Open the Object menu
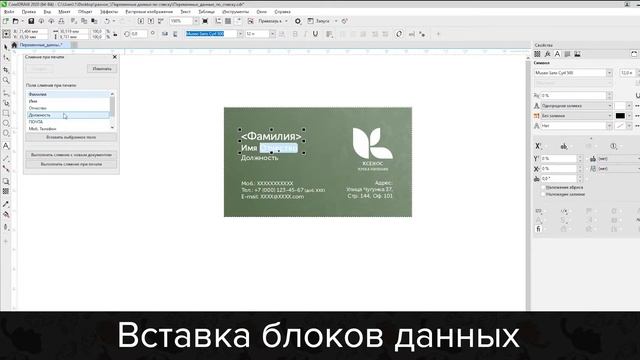Screen dimensions: 640x360 click(85, 12)
